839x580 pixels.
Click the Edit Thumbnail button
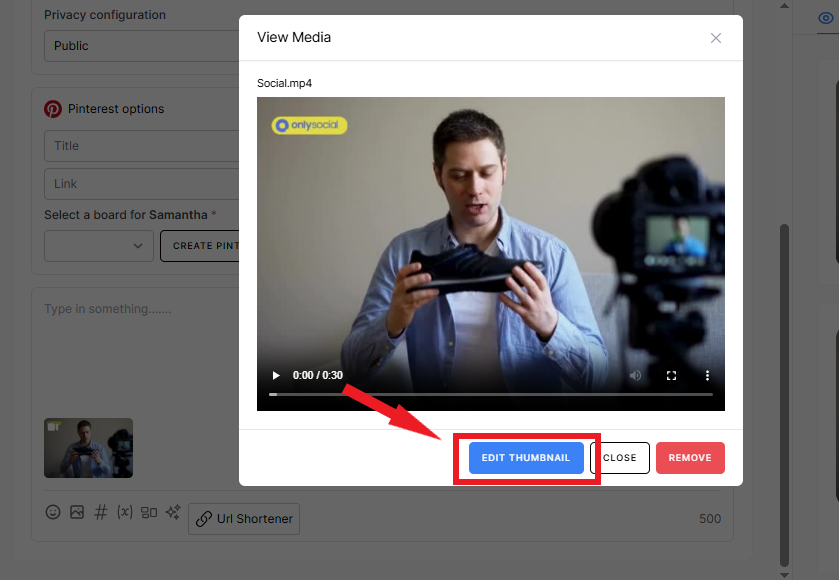(x=526, y=458)
